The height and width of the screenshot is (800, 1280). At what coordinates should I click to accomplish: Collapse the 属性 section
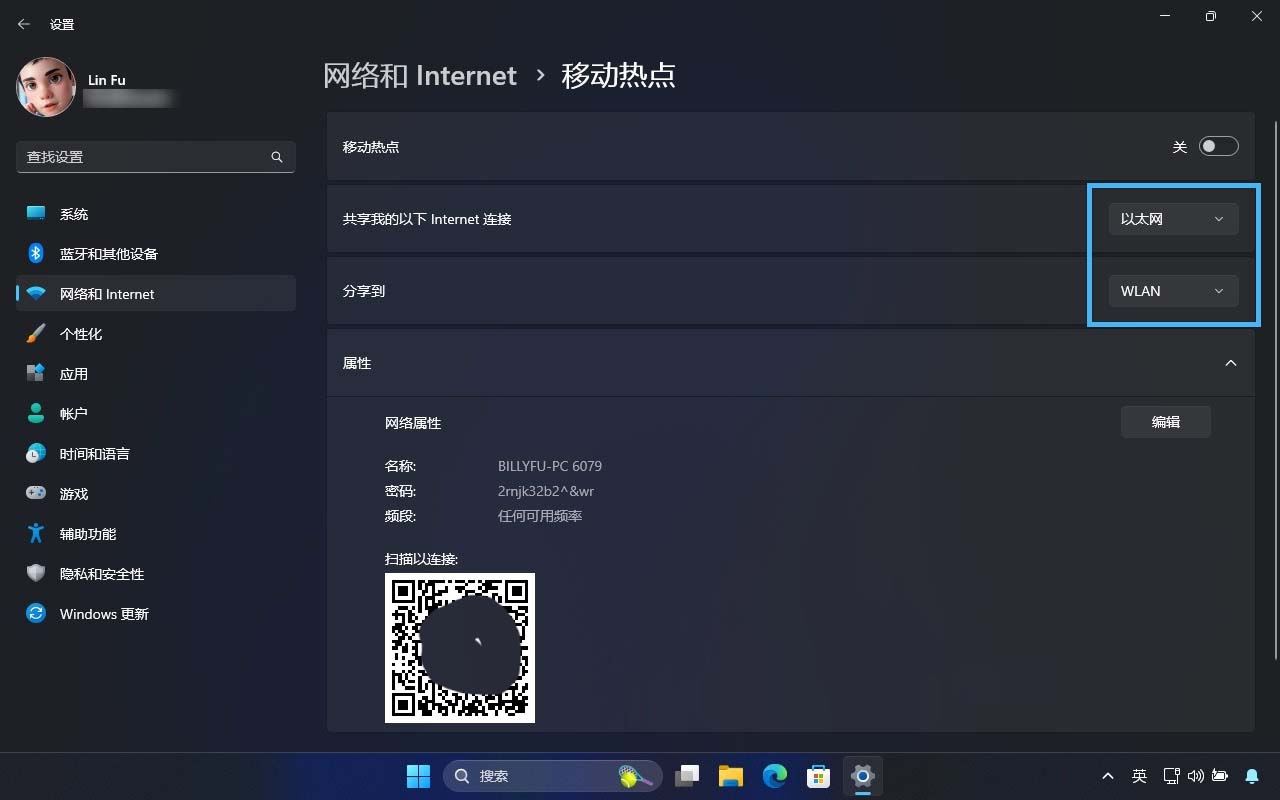click(x=1231, y=363)
